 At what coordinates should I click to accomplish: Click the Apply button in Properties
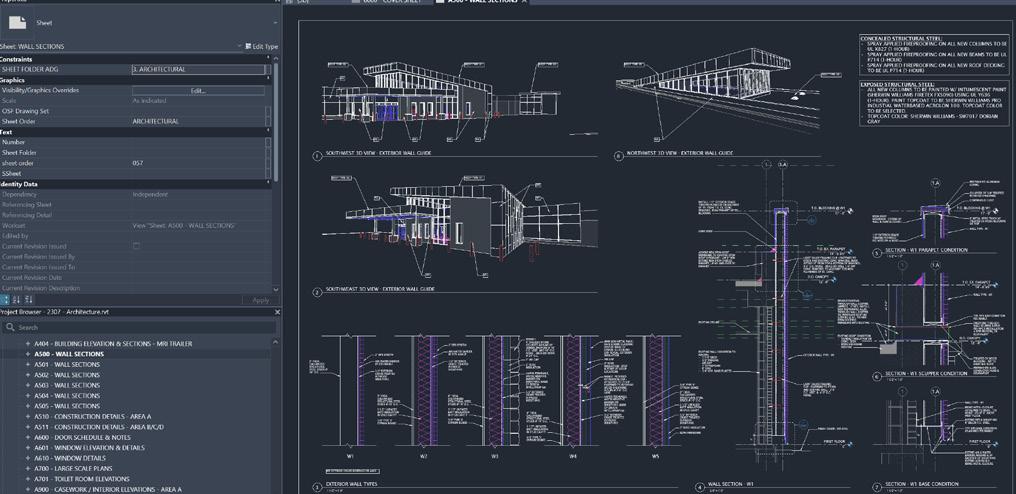(260, 300)
